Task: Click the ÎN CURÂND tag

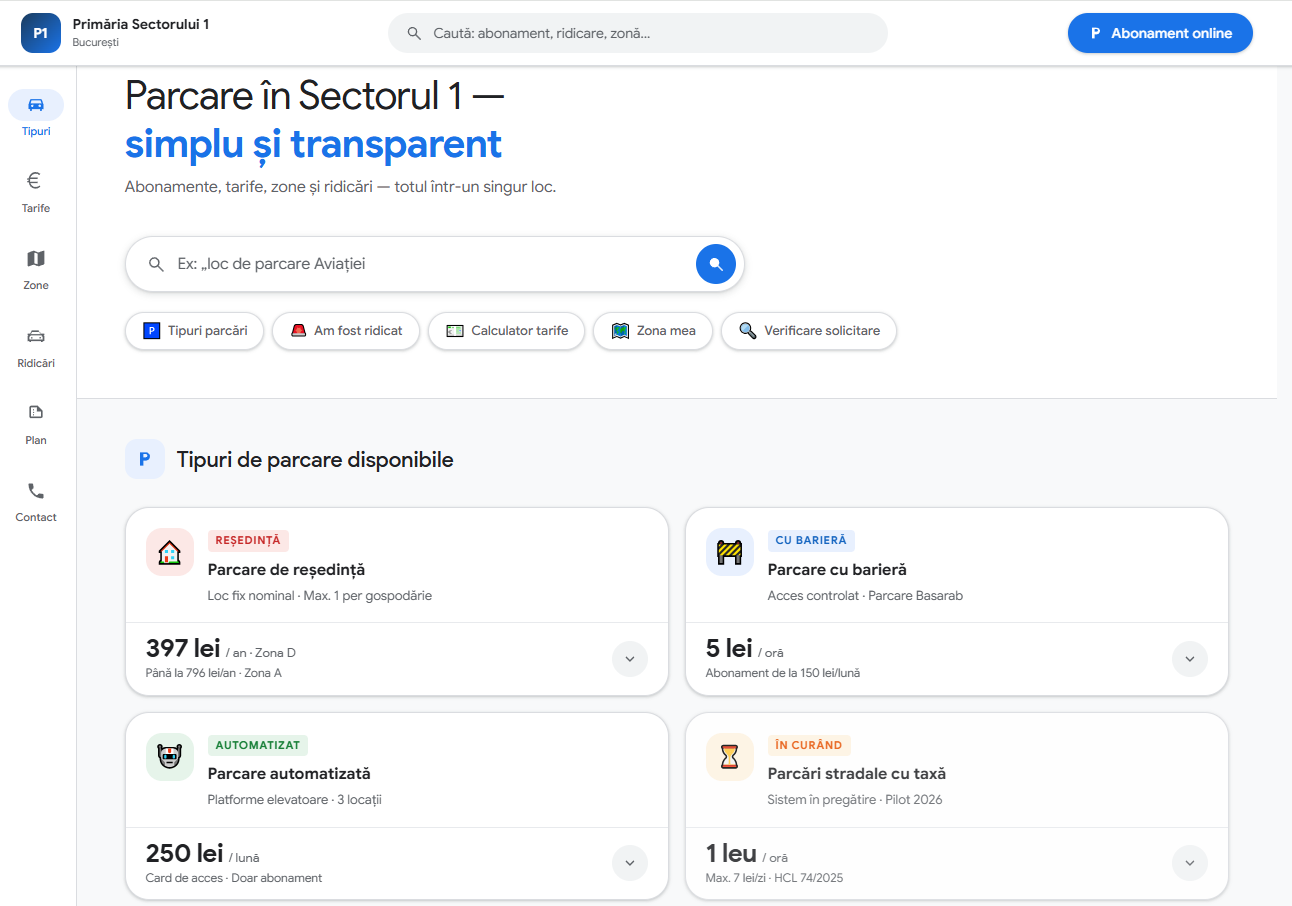Action: click(x=809, y=745)
